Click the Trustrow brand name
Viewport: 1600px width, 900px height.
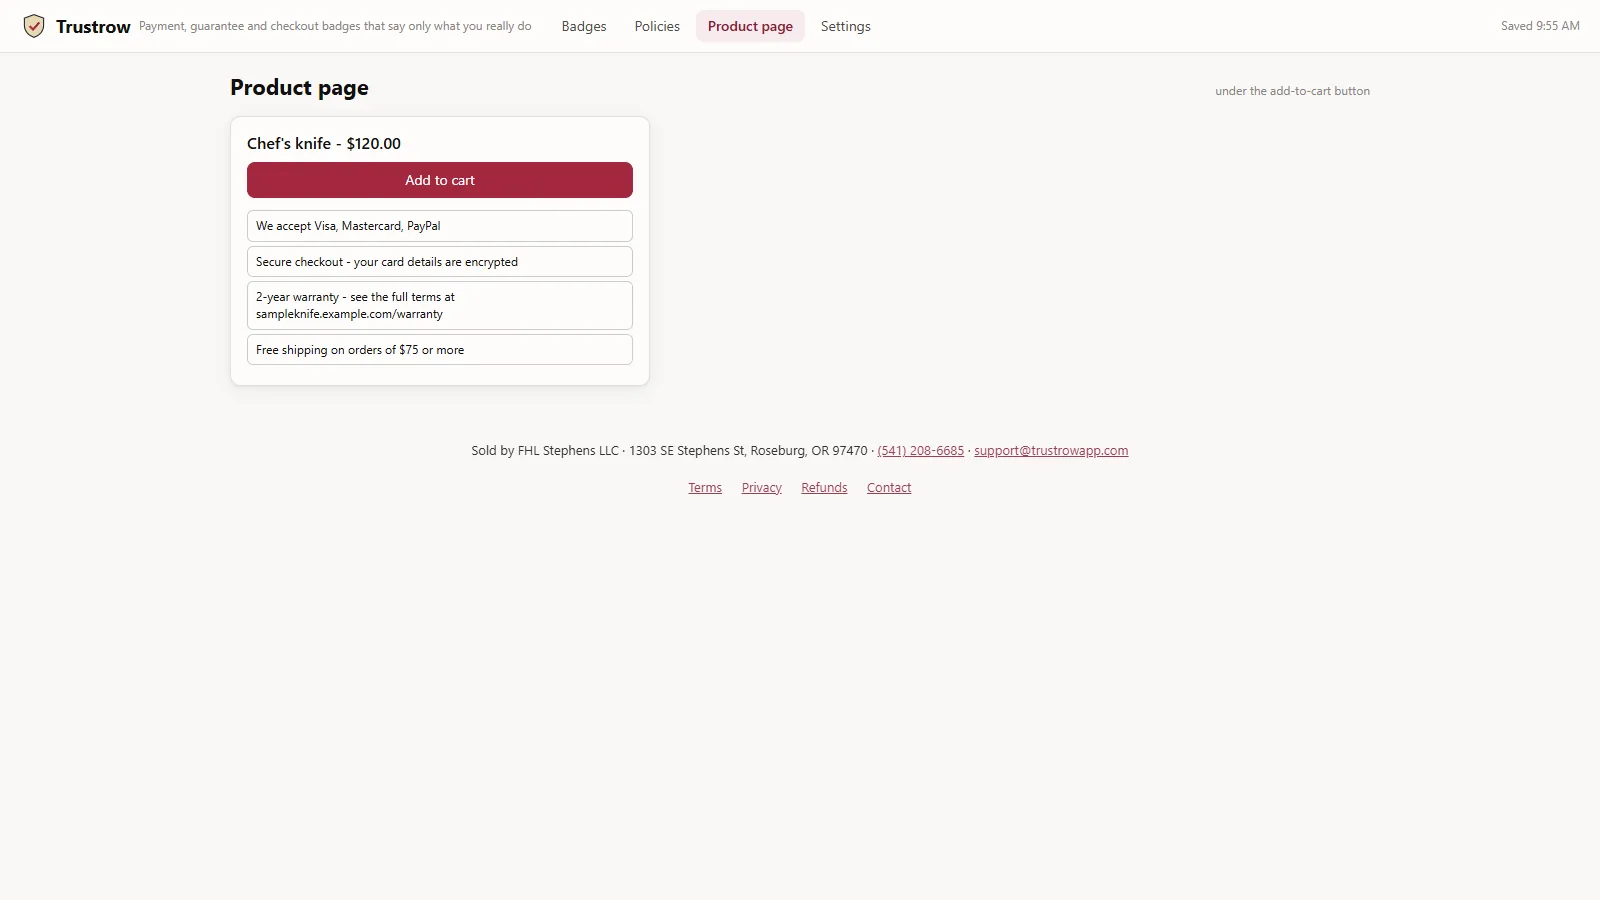[x=93, y=27]
